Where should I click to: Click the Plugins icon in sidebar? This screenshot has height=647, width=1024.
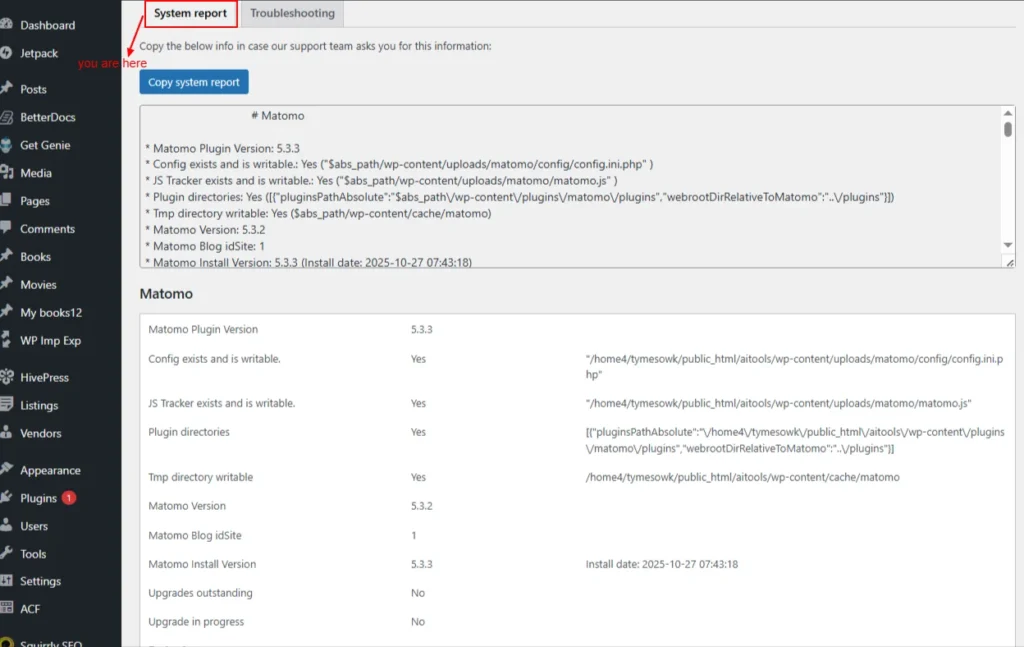point(6,498)
